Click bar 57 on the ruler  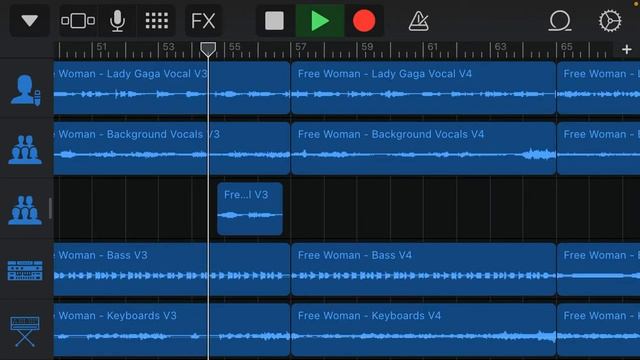pos(300,47)
